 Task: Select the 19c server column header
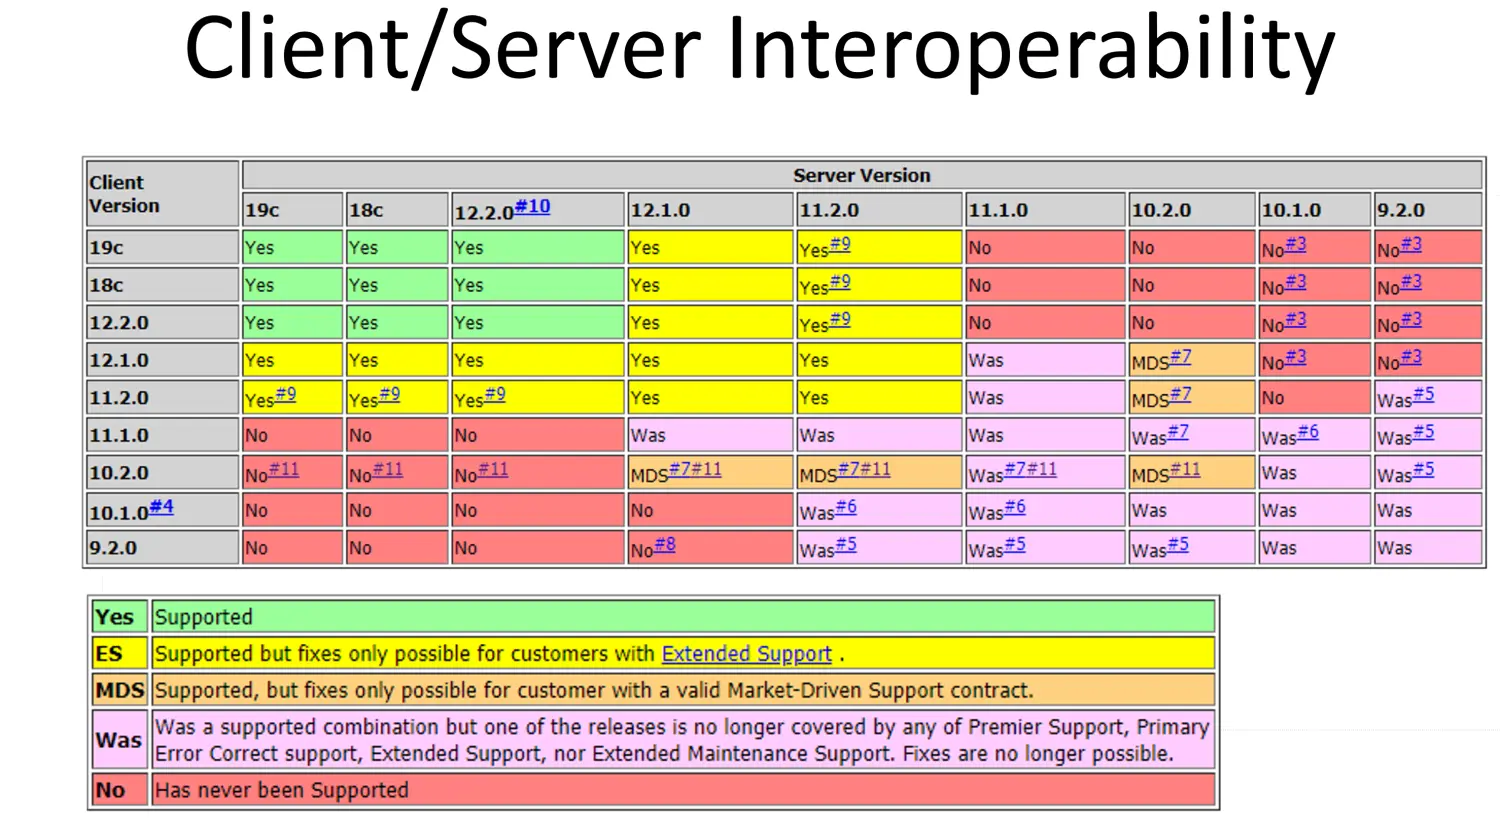[x=292, y=210]
